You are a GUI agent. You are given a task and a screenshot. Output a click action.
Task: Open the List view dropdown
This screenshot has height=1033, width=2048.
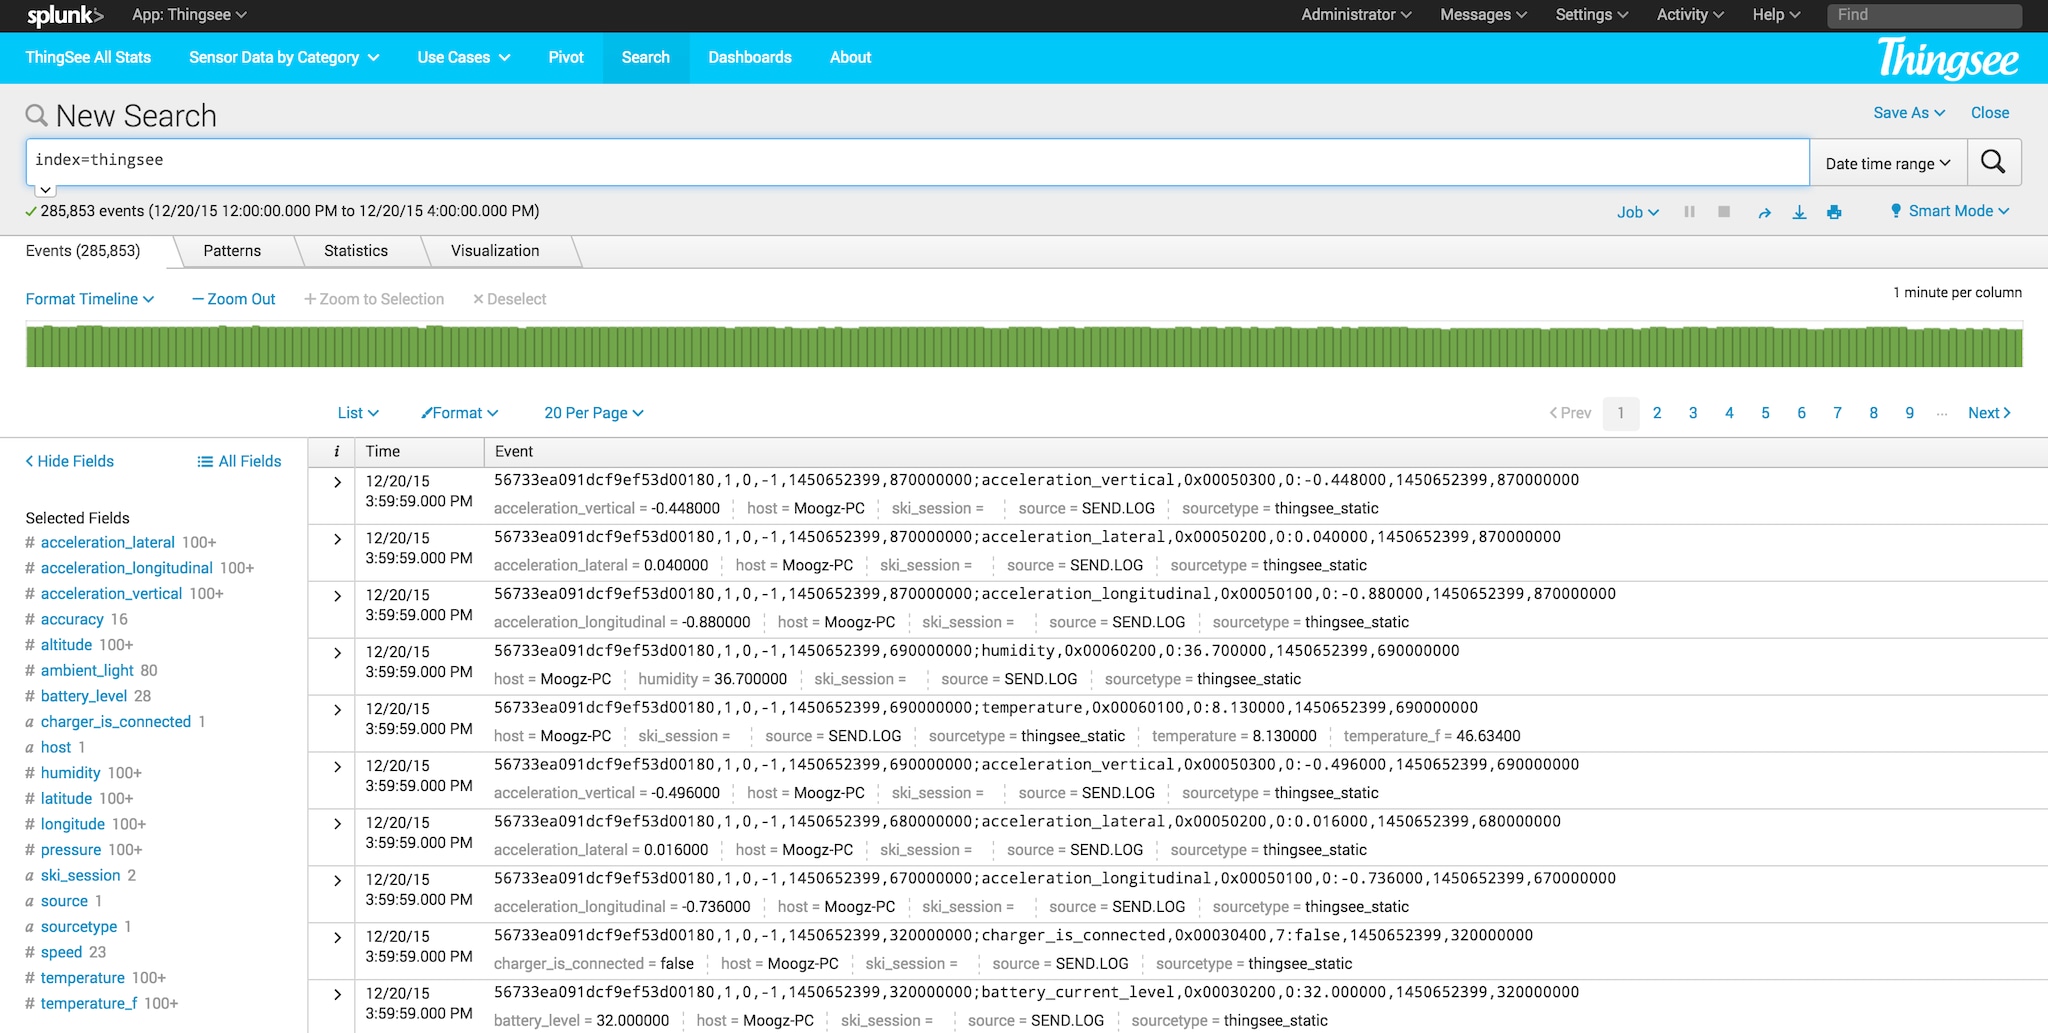(358, 413)
